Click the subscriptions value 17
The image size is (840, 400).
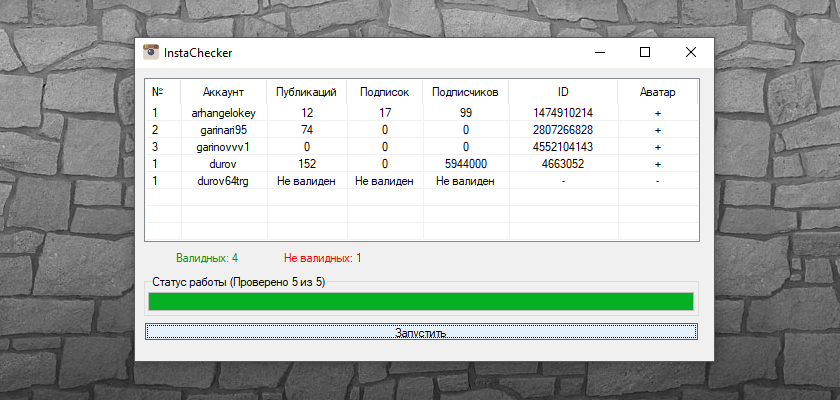(x=385, y=113)
